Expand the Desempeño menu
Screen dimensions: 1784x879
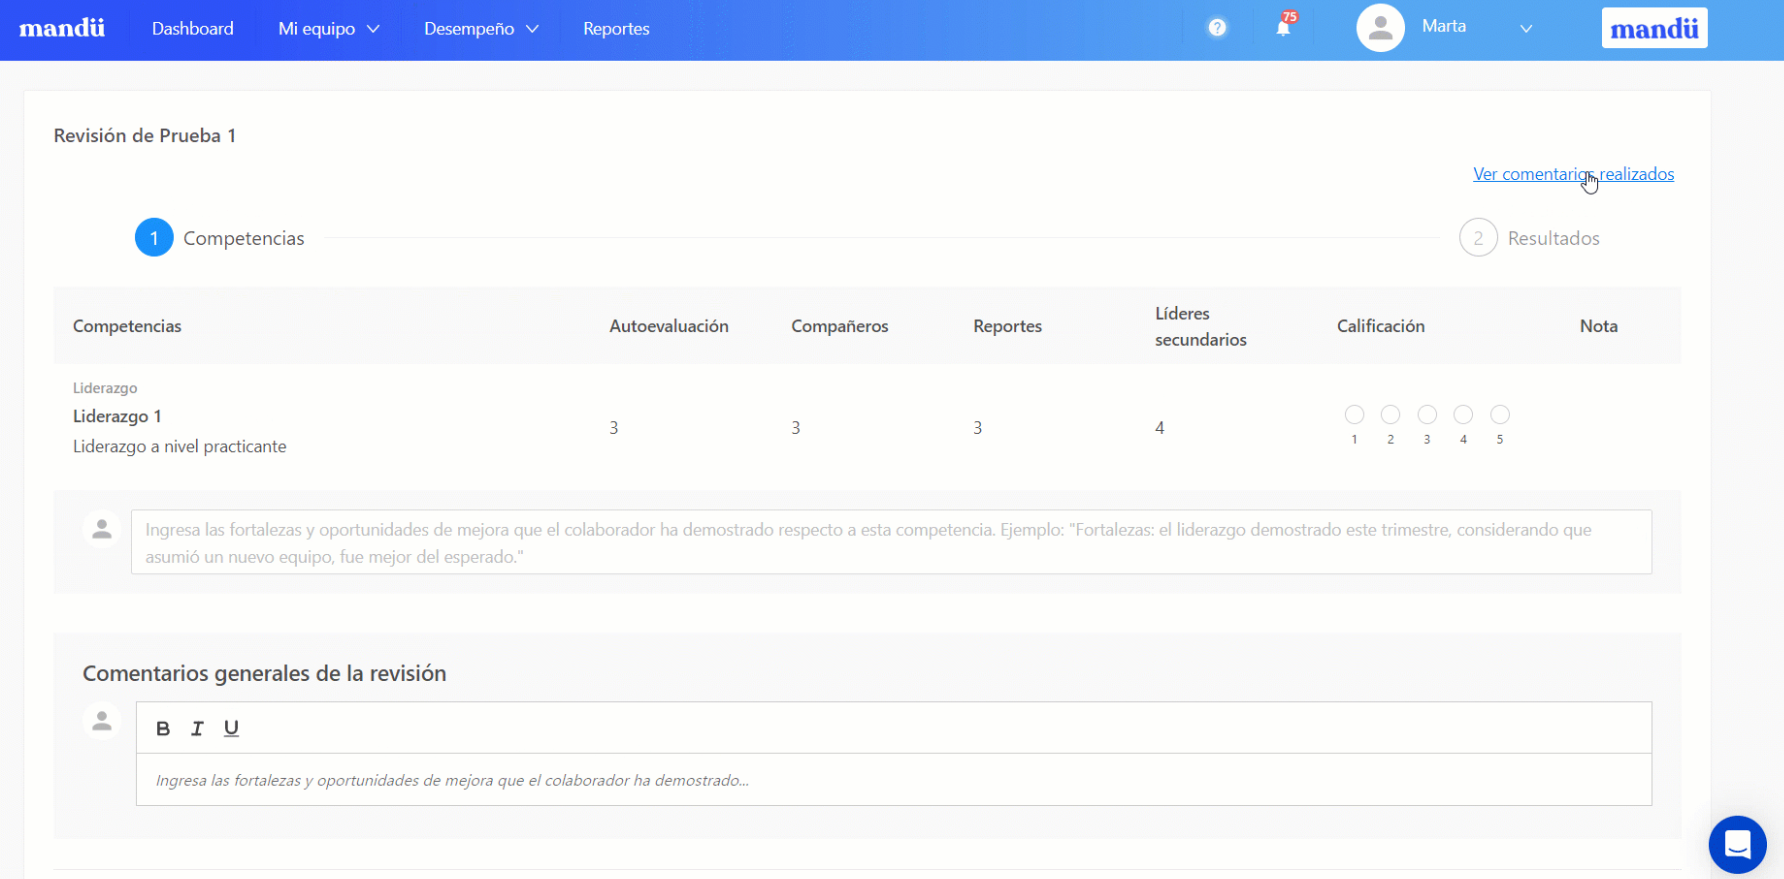coord(481,29)
